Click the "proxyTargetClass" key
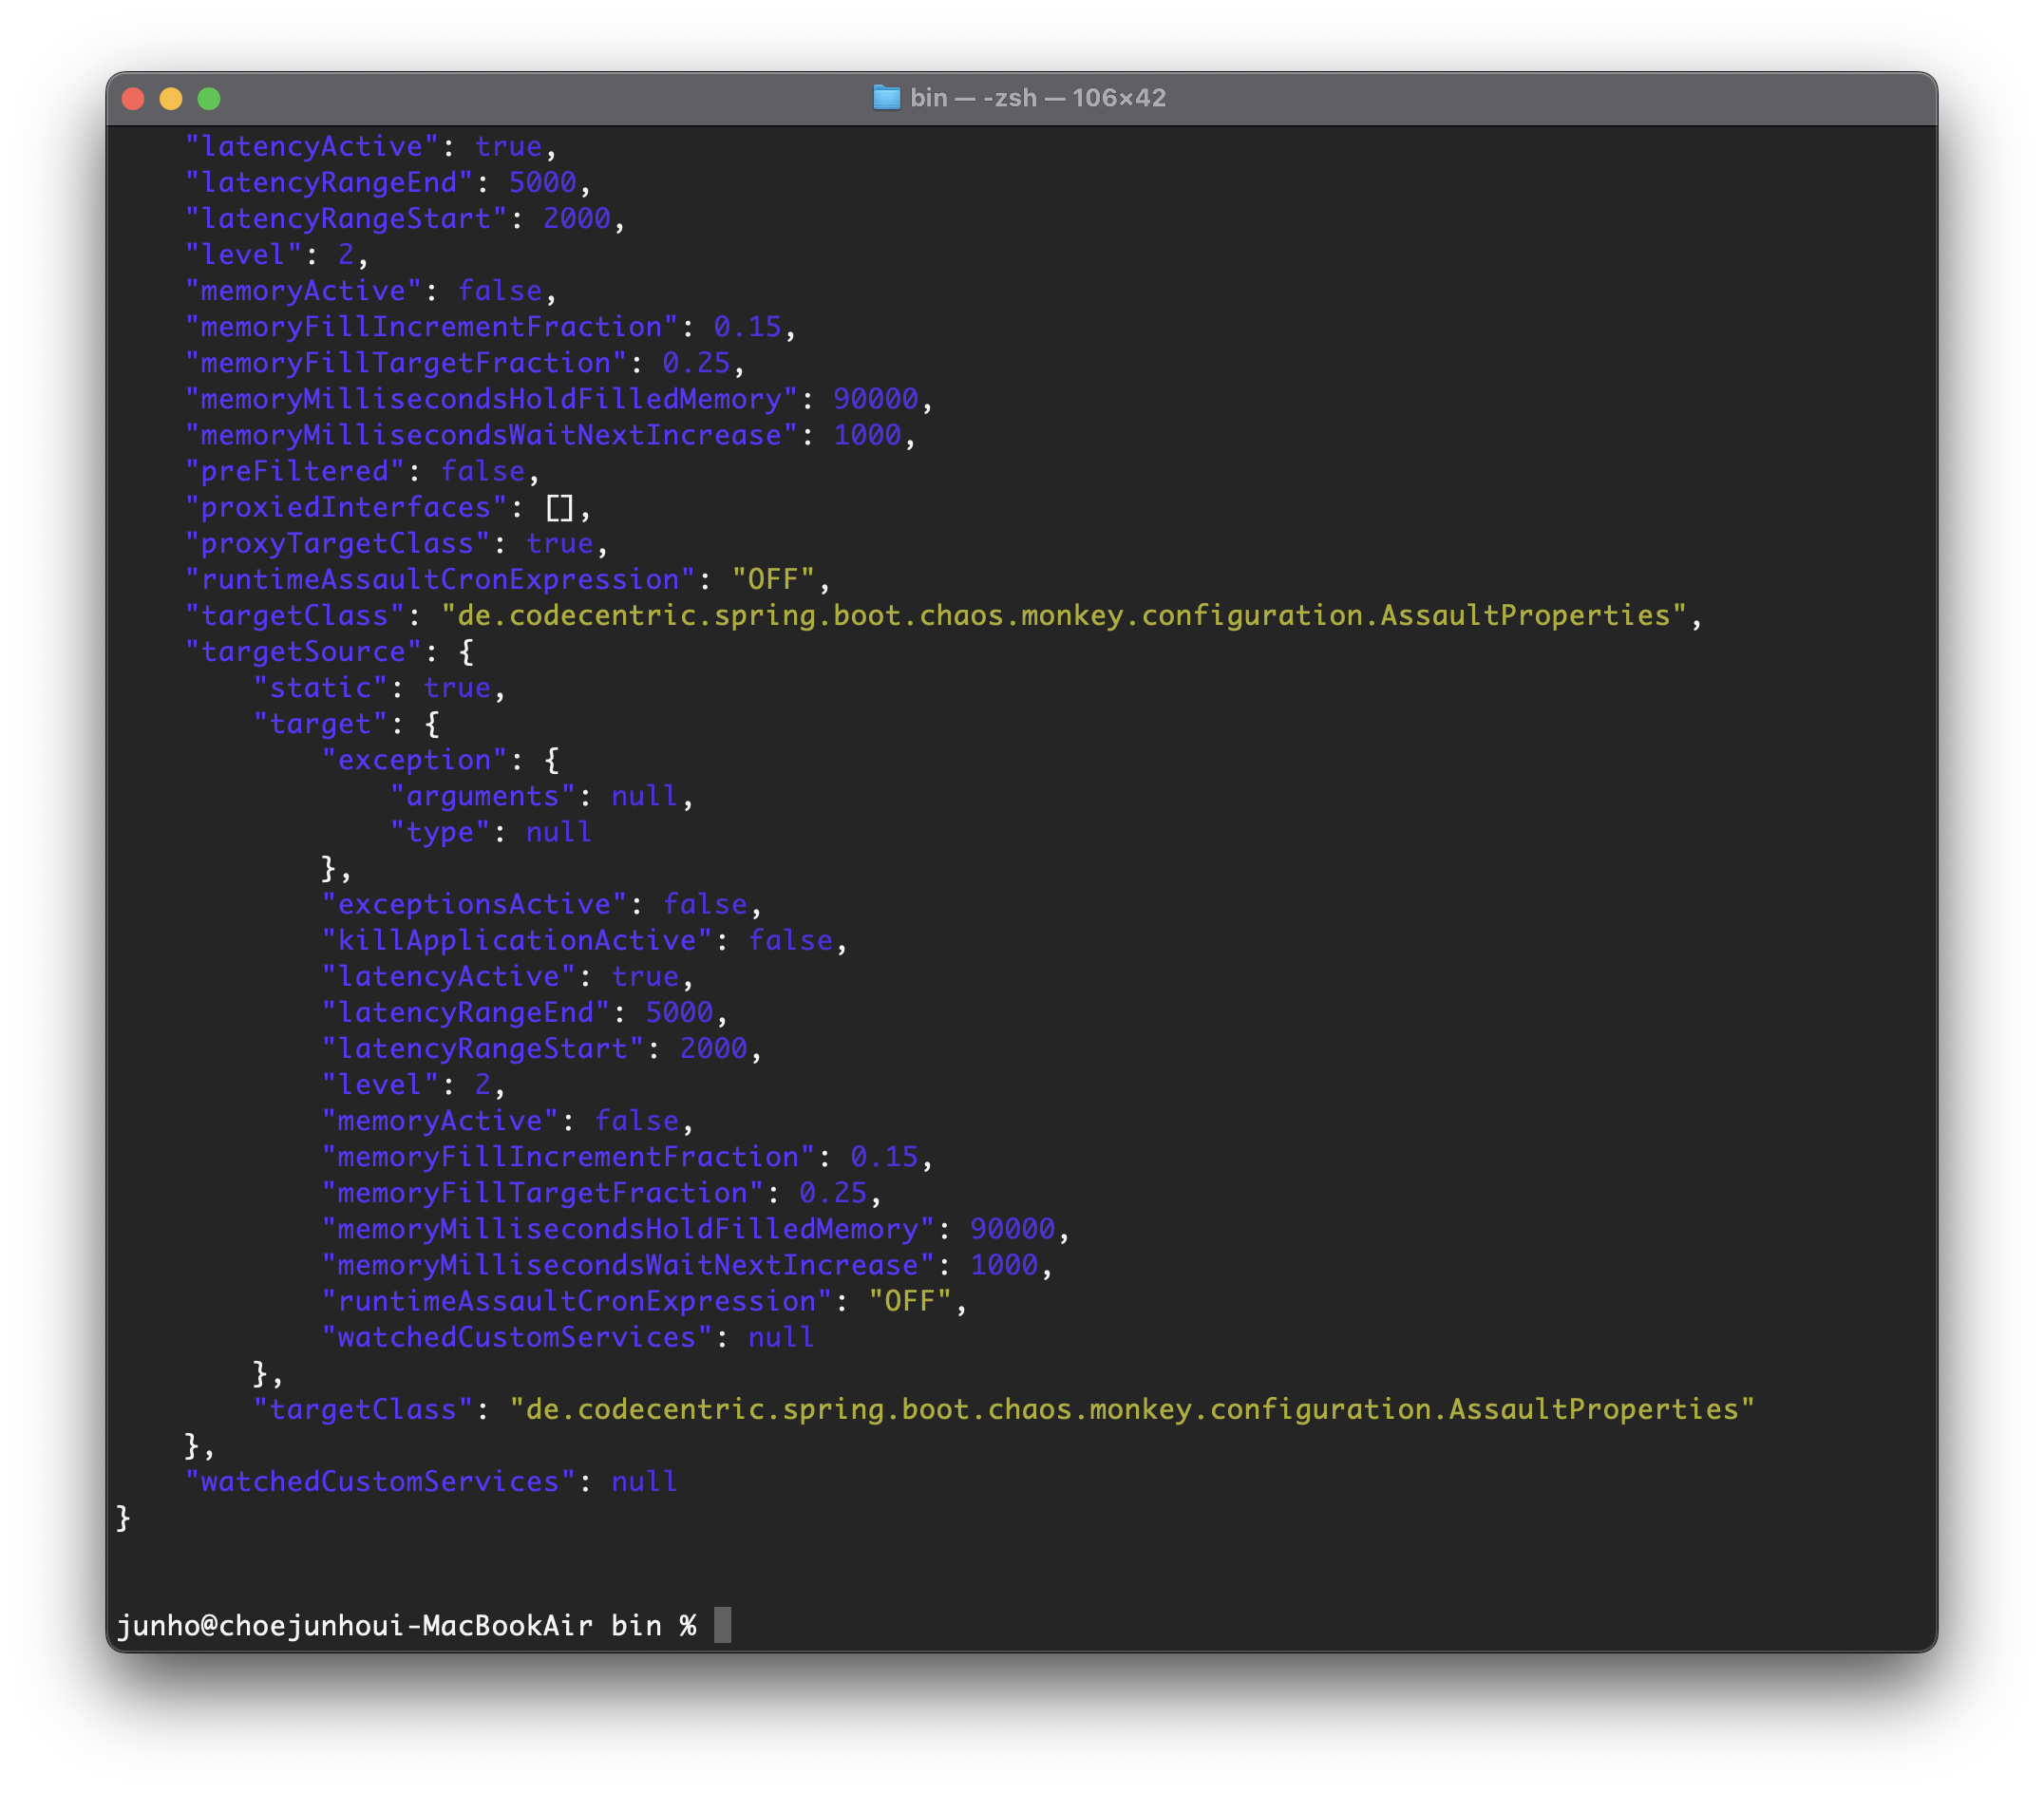This screenshot has width=2044, height=1793. click(337, 544)
